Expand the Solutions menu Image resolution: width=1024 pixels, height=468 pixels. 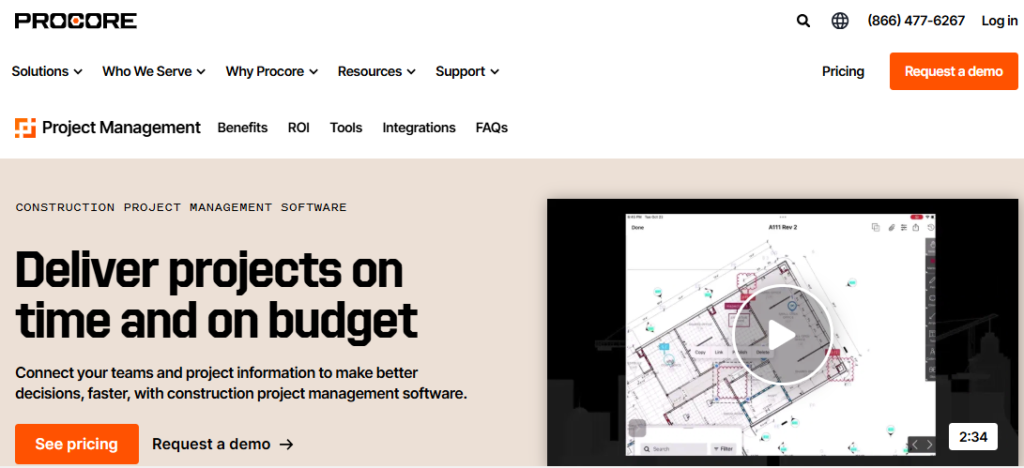(x=47, y=71)
